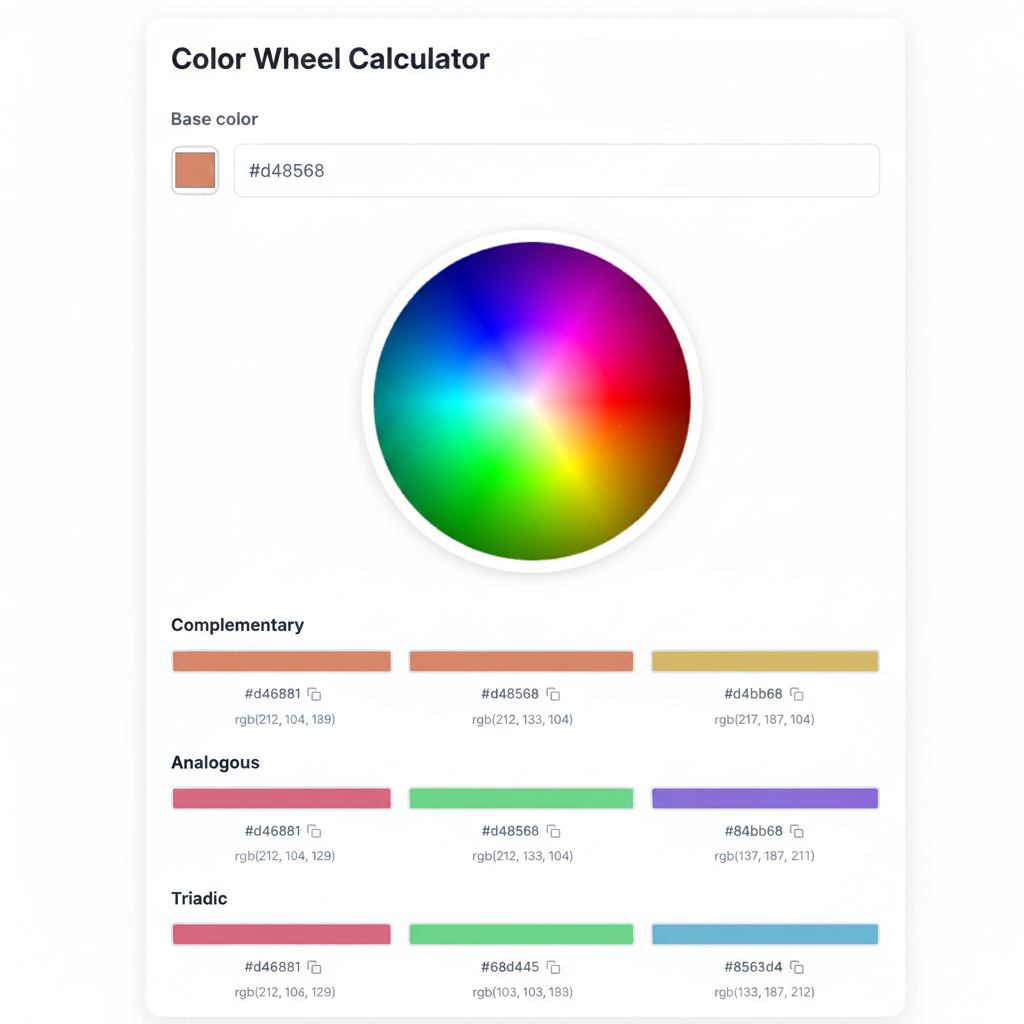This screenshot has height=1024, width=1024.
Task: Click copy icon beside #68d445
Action: pyautogui.click(x=553, y=967)
